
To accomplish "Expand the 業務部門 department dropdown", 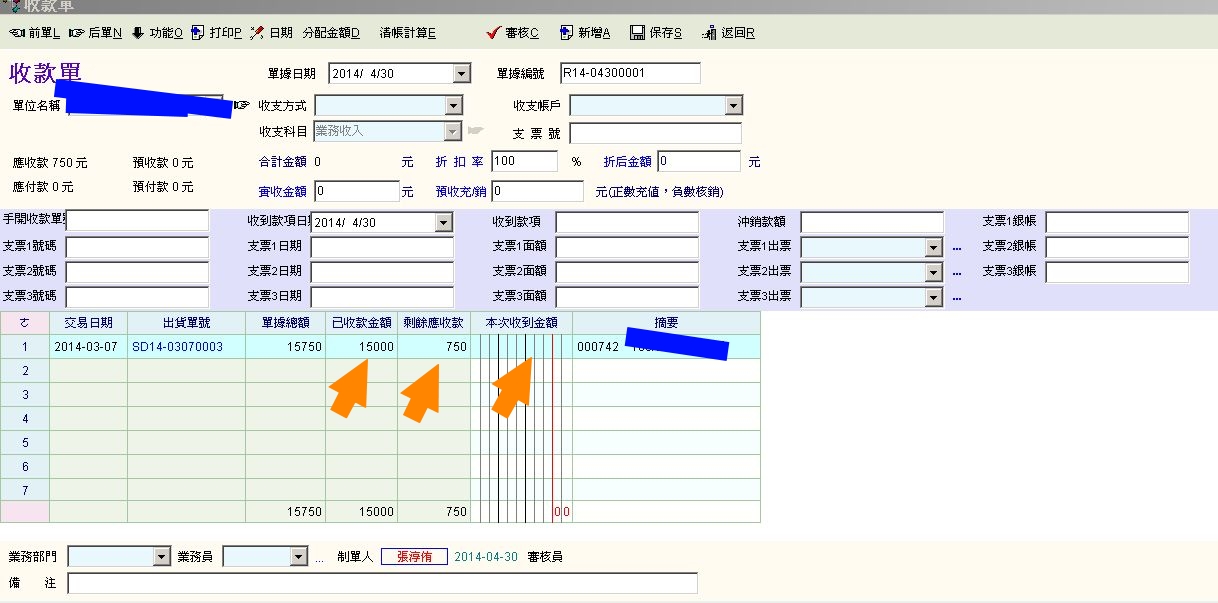I will (x=162, y=557).
